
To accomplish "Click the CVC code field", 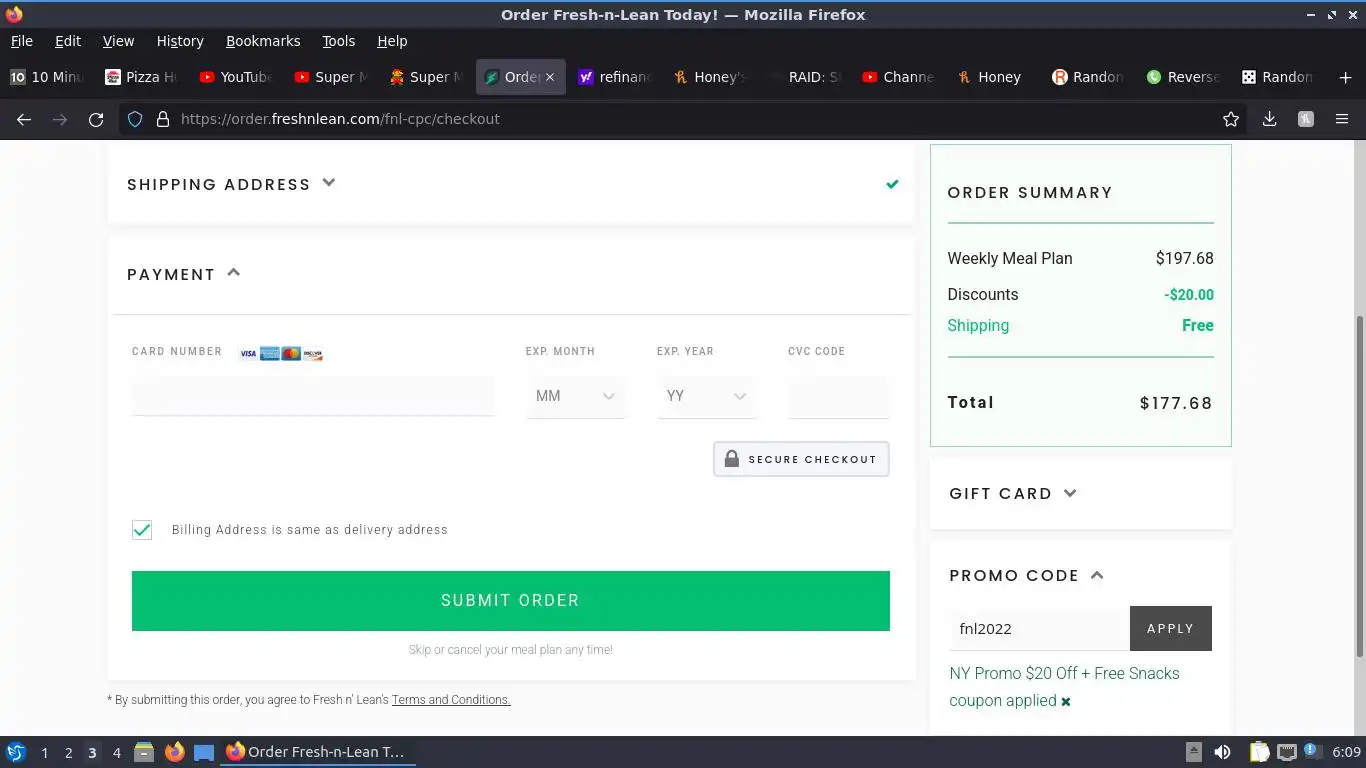I will (x=838, y=396).
